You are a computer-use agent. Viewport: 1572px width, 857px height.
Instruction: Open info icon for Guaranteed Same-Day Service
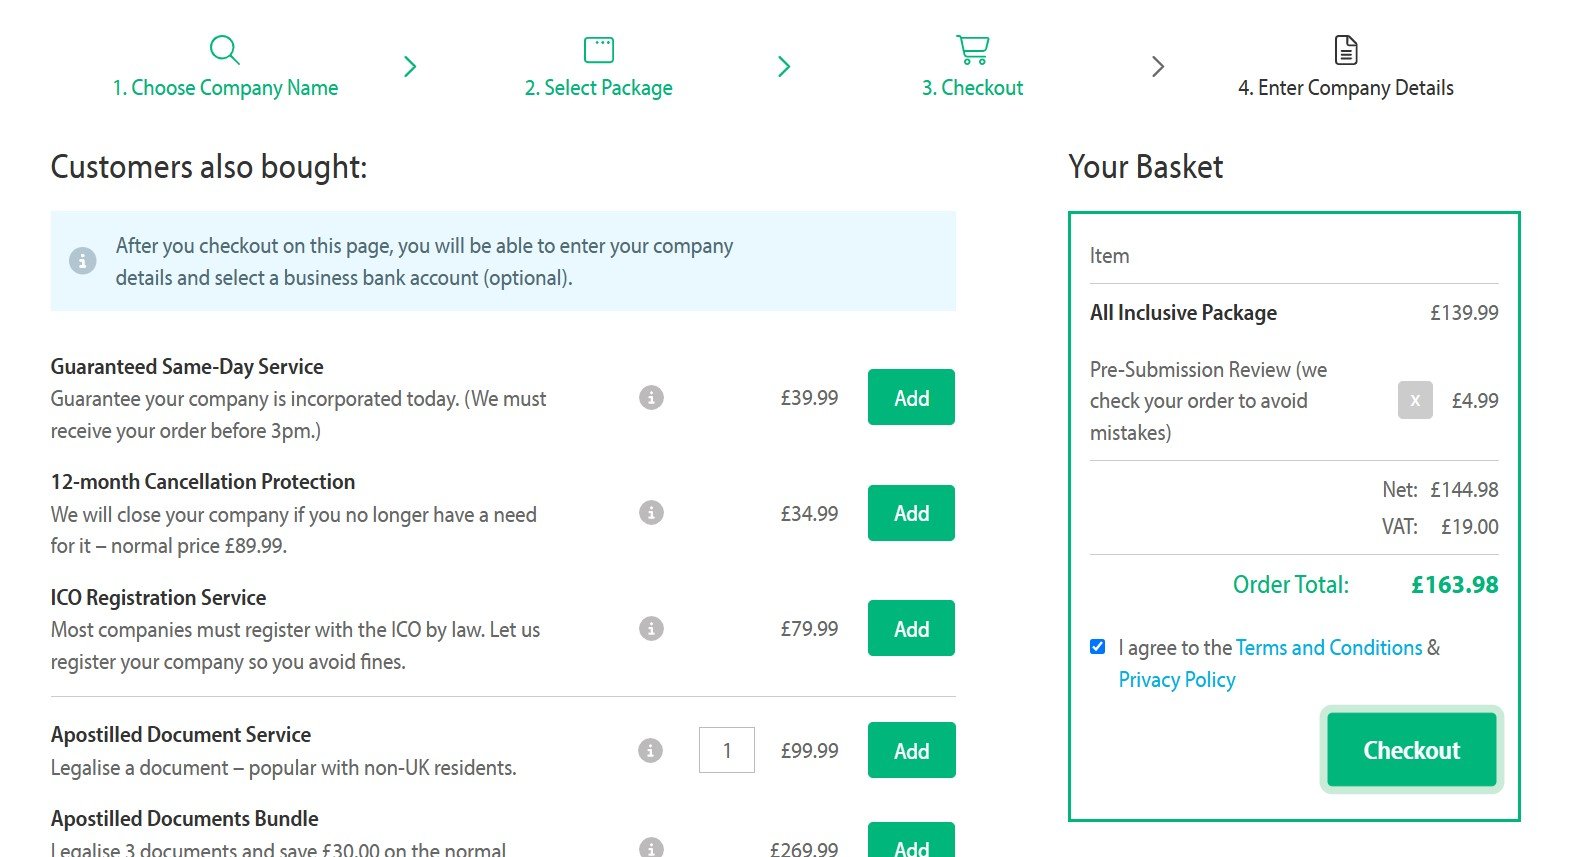(x=651, y=398)
